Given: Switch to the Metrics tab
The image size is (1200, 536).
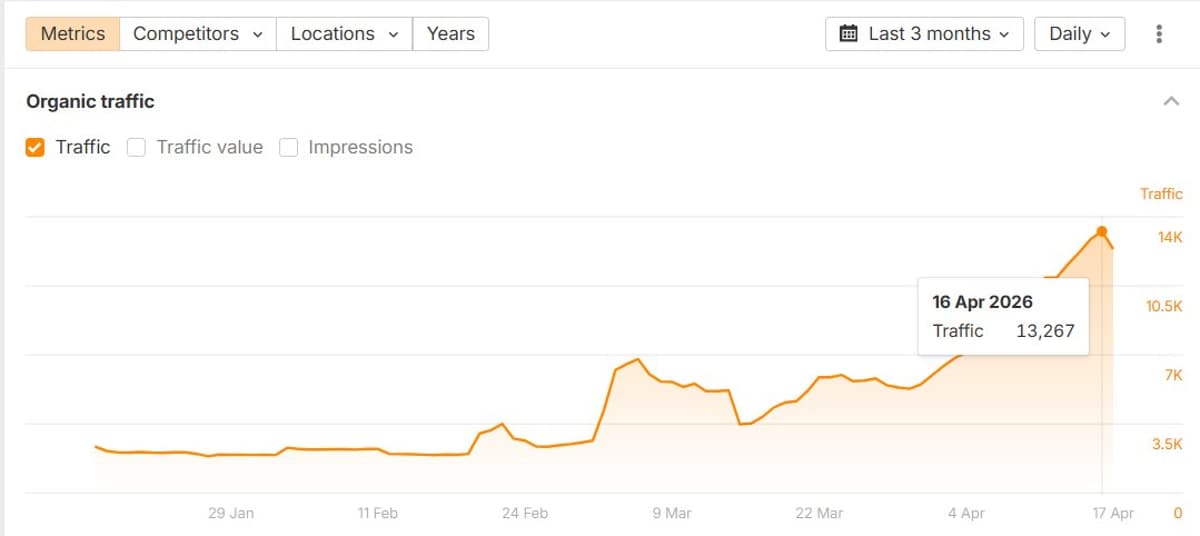Looking at the screenshot, I should coord(73,34).
